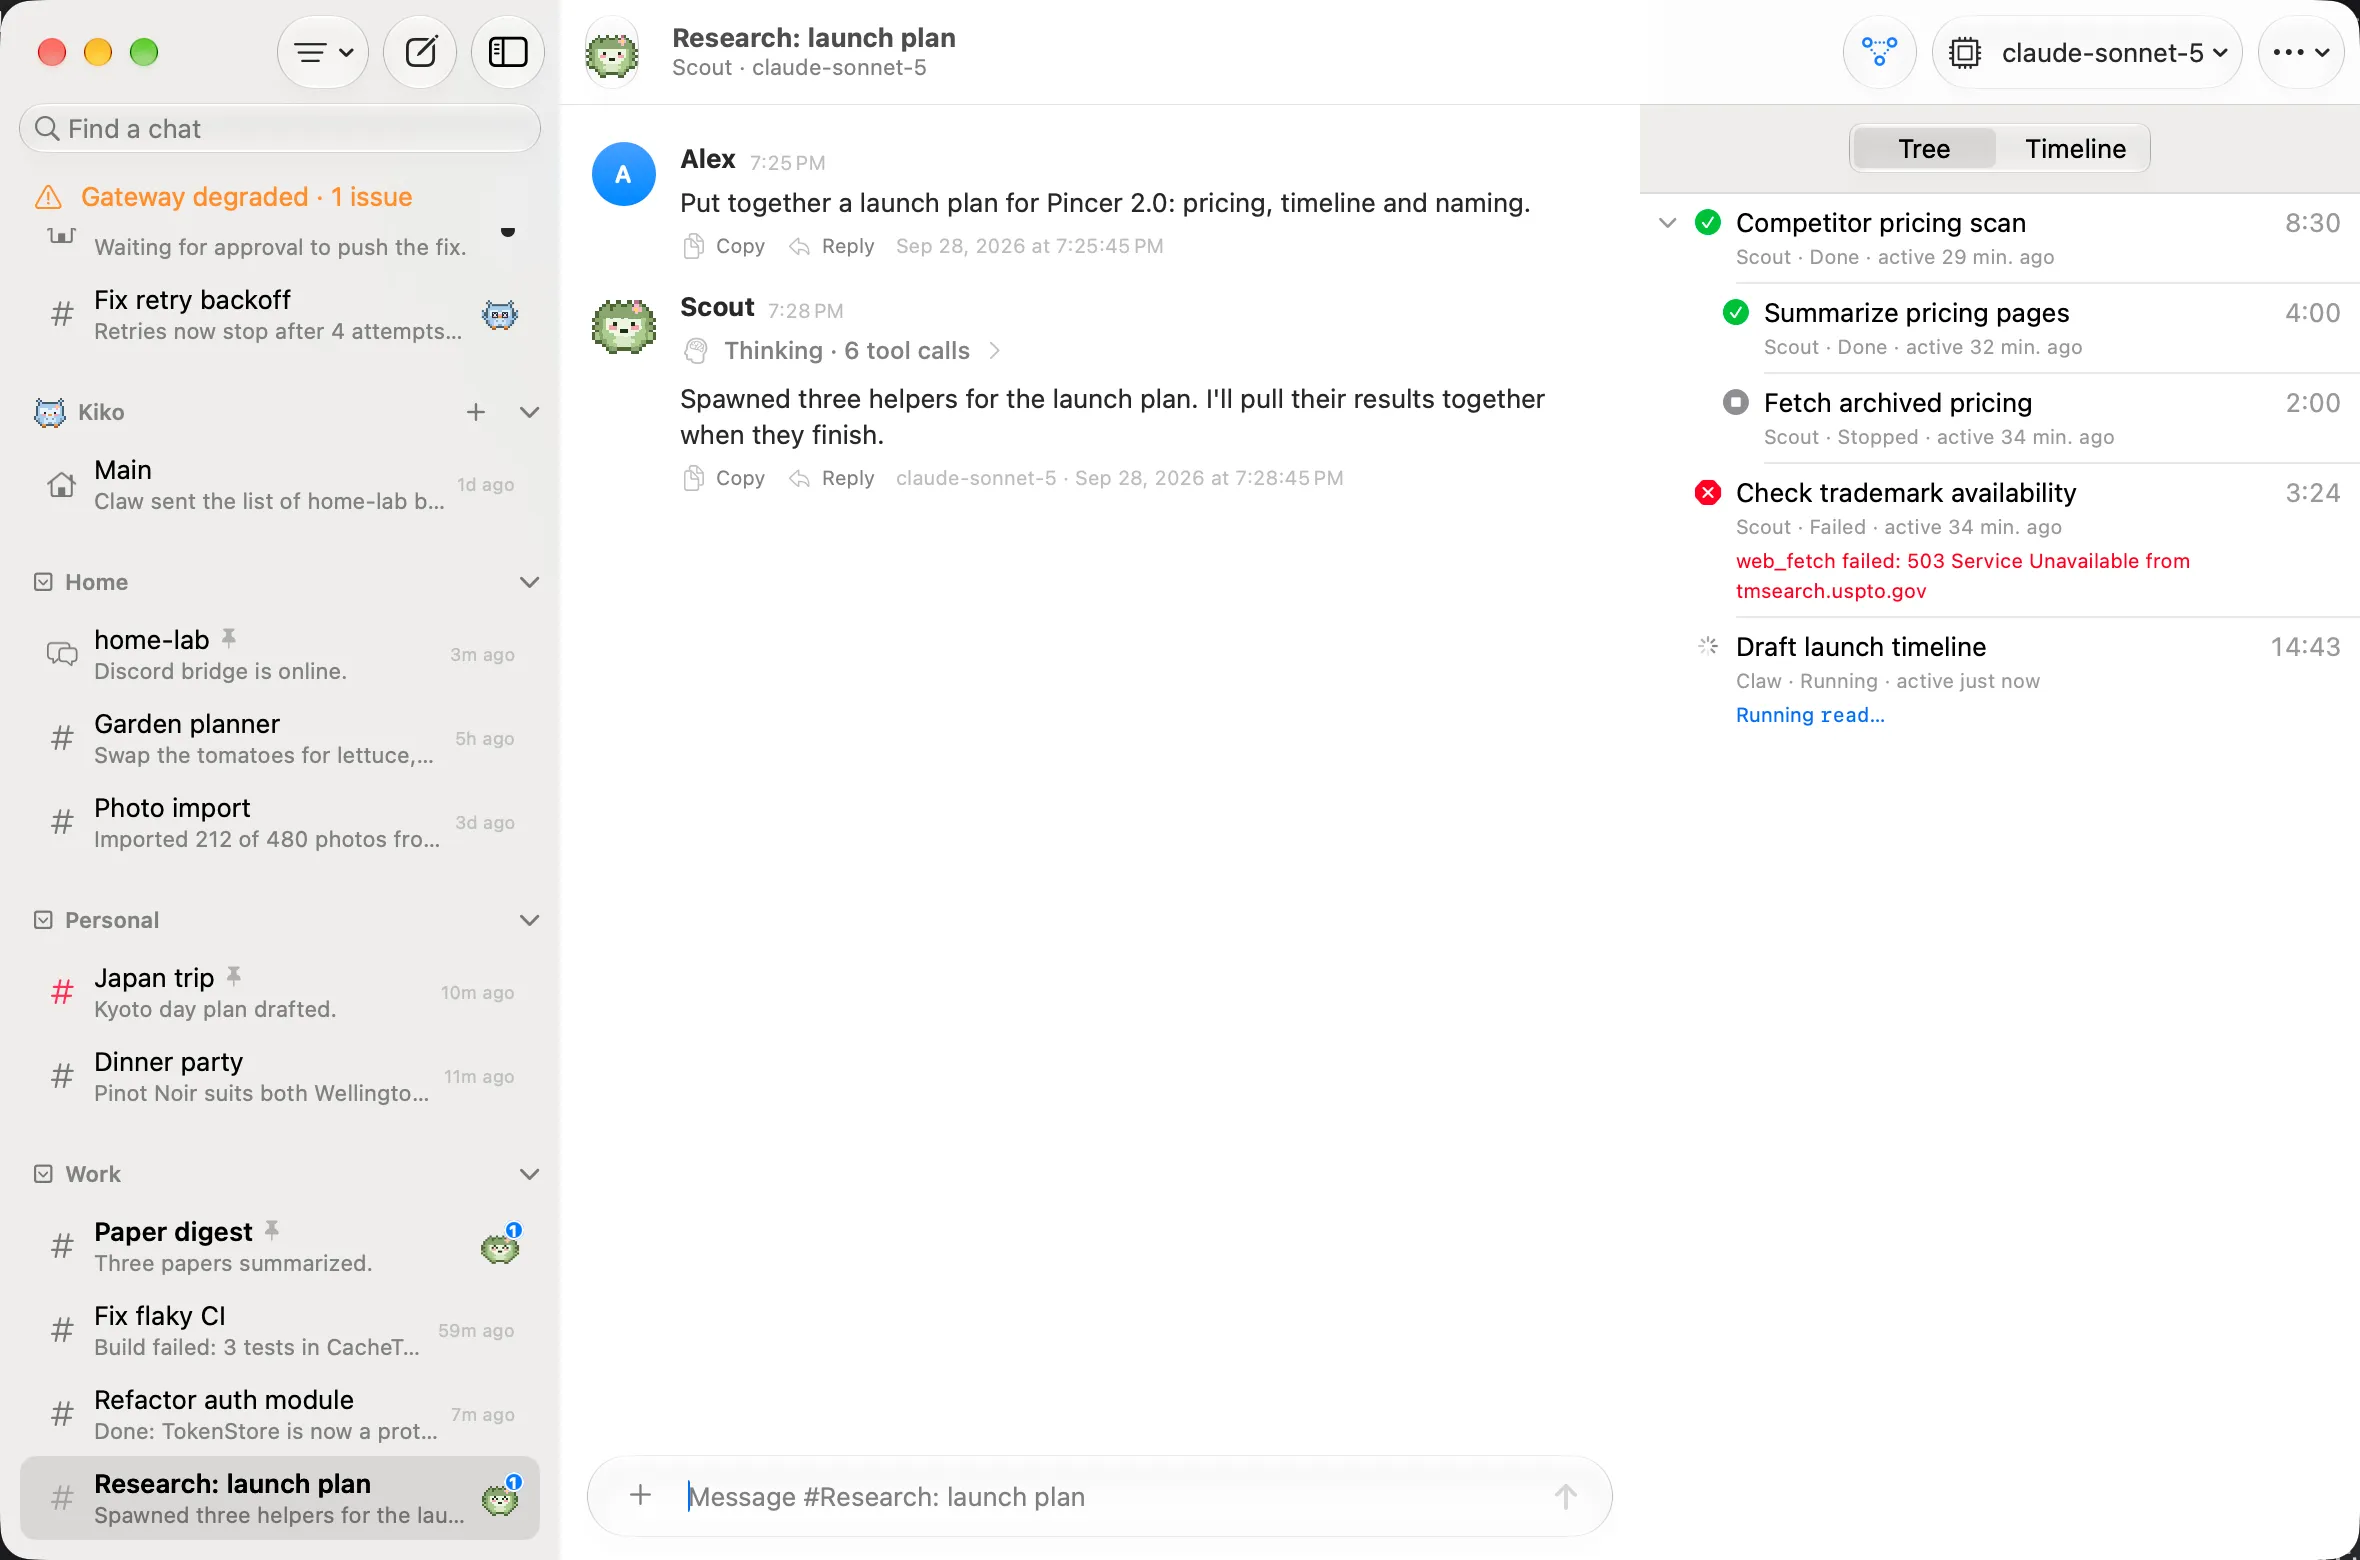
Task: Click the Find a chat search field
Action: 280,129
